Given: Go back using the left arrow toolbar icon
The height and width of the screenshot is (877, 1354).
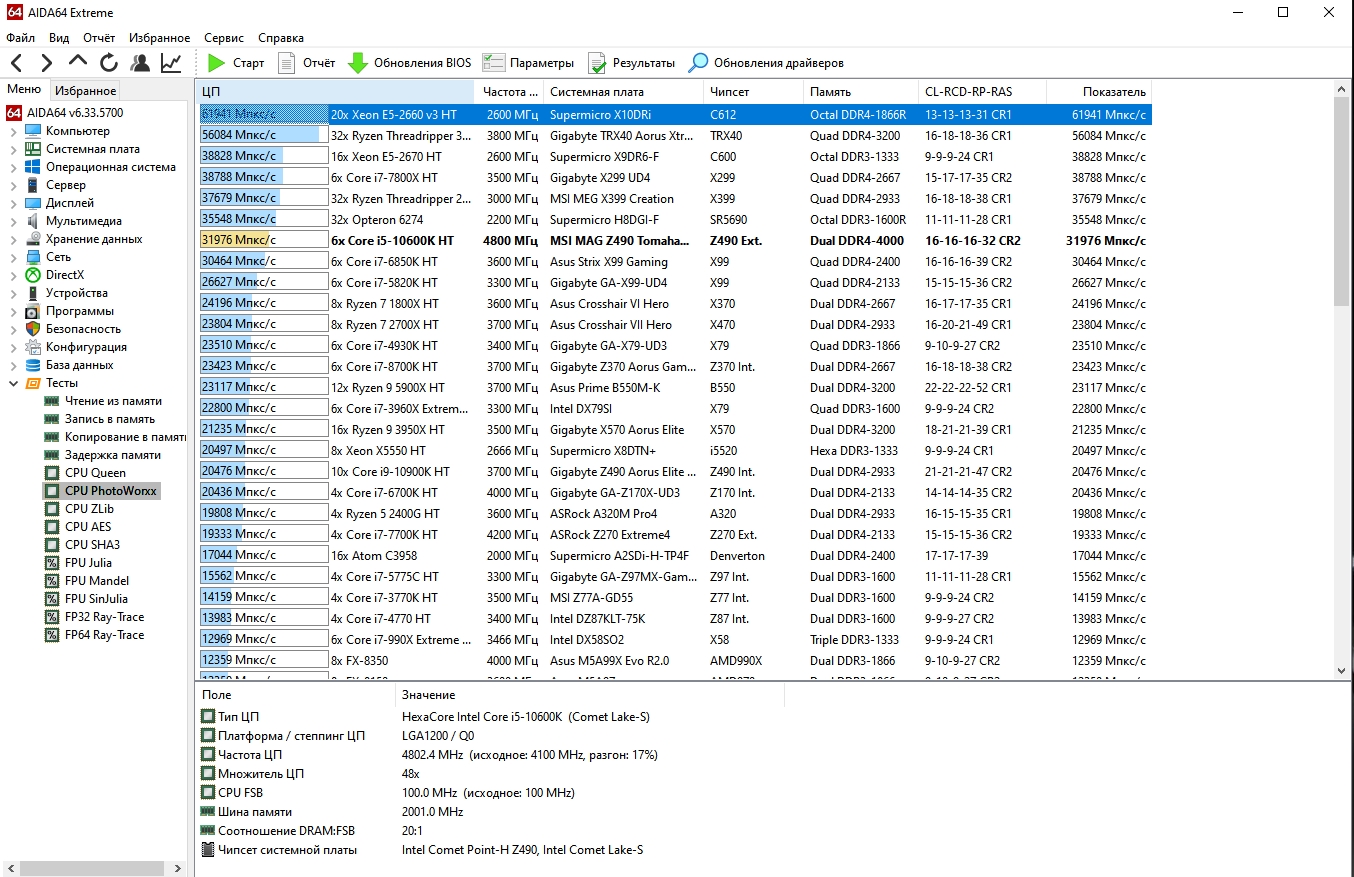Looking at the screenshot, I should pyautogui.click(x=16, y=63).
